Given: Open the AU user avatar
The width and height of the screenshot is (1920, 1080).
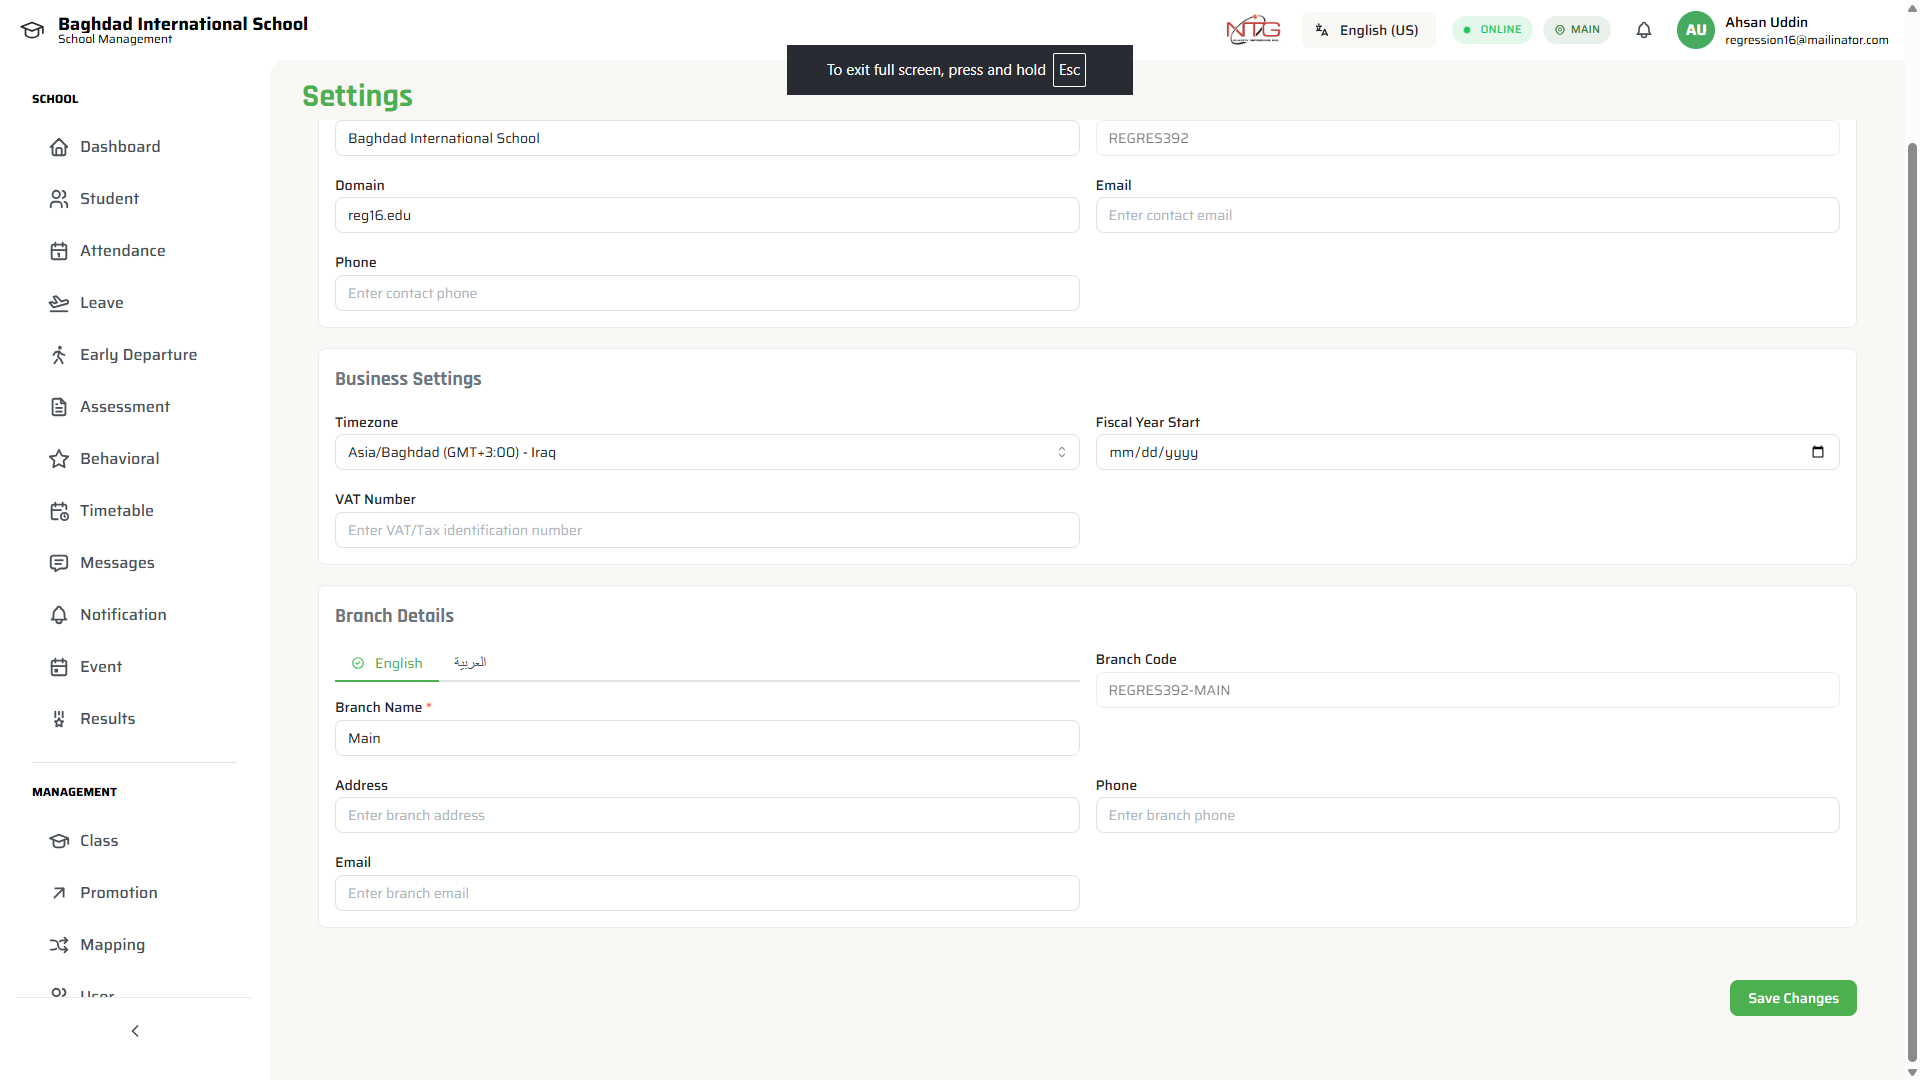Looking at the screenshot, I should pos(1696,30).
